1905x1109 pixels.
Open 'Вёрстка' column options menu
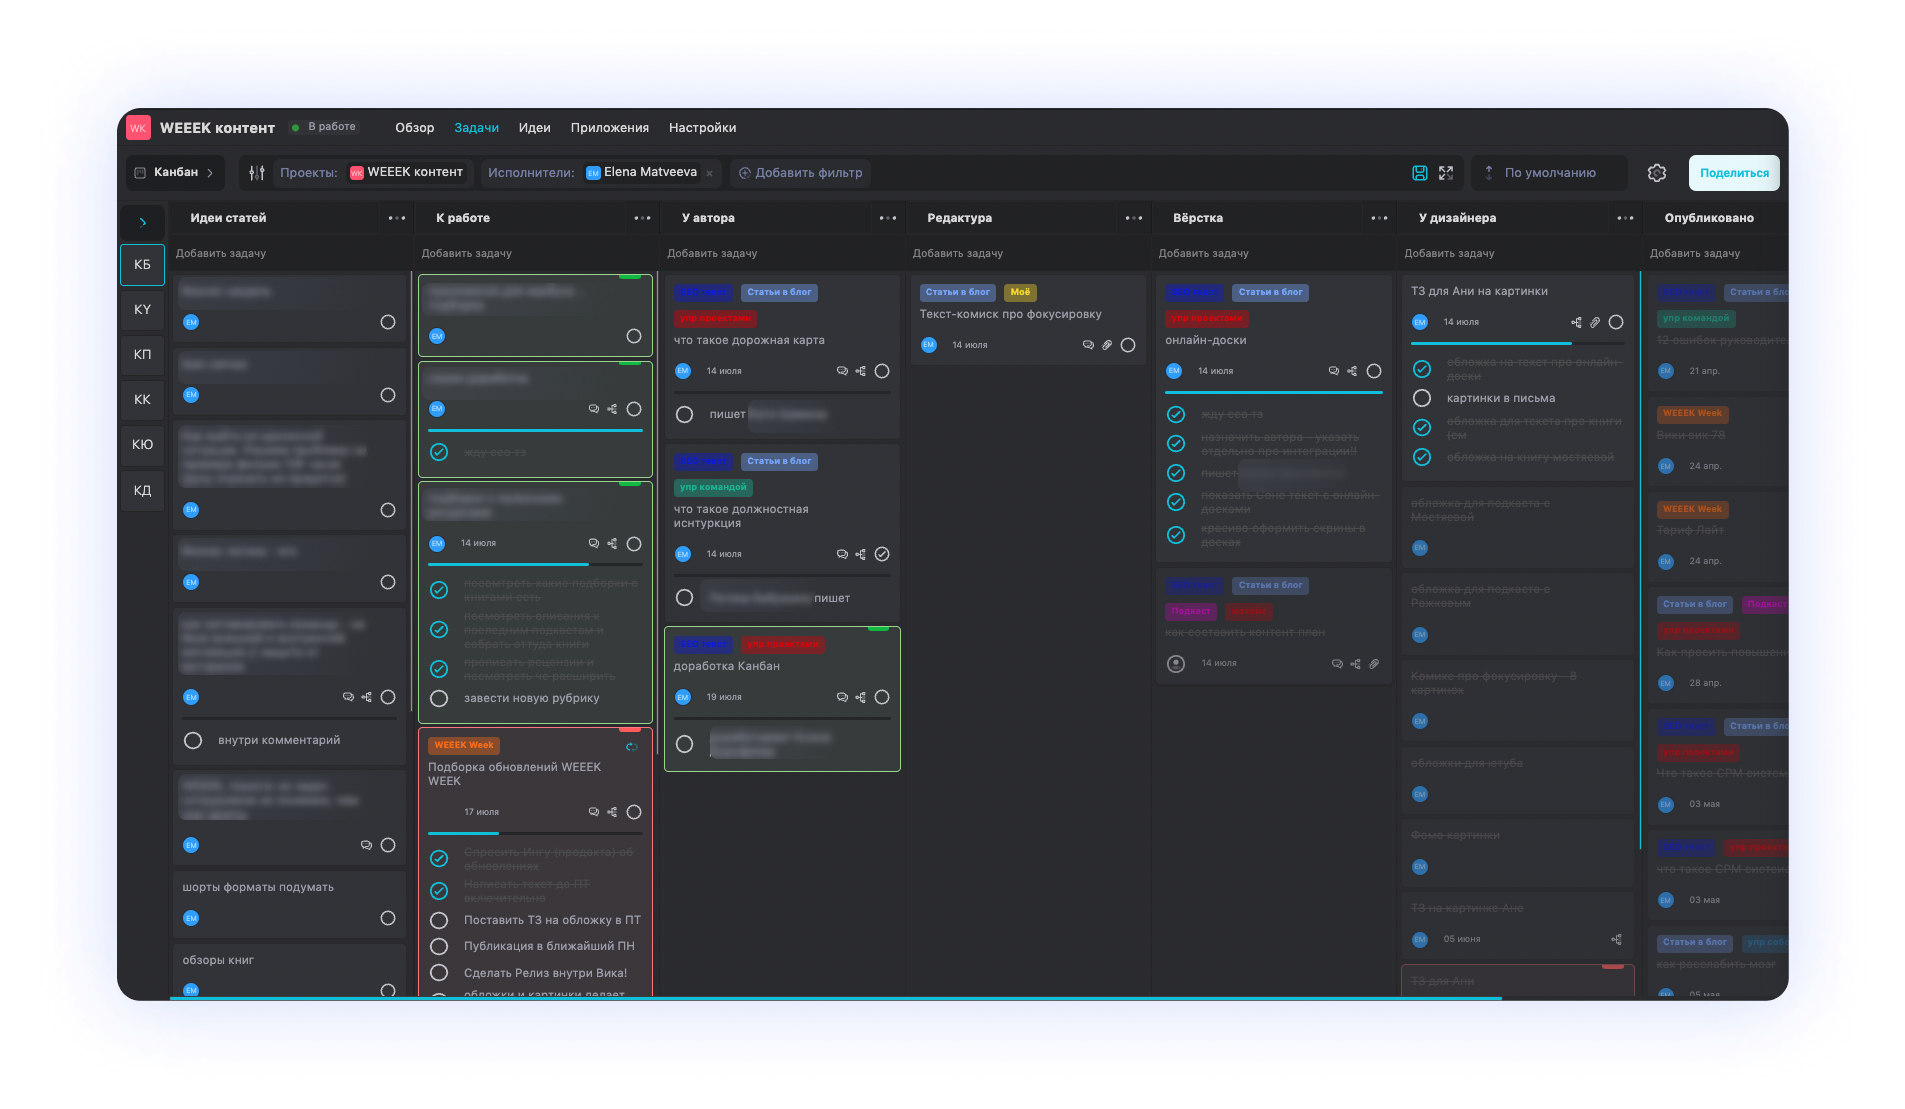click(x=1380, y=218)
